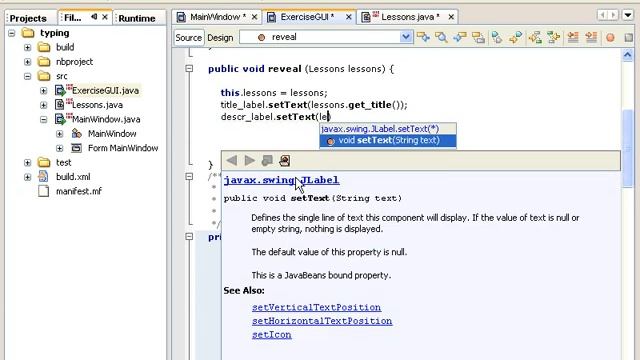Collapse the src folder
The width and height of the screenshot is (640, 360).
tap(27, 76)
